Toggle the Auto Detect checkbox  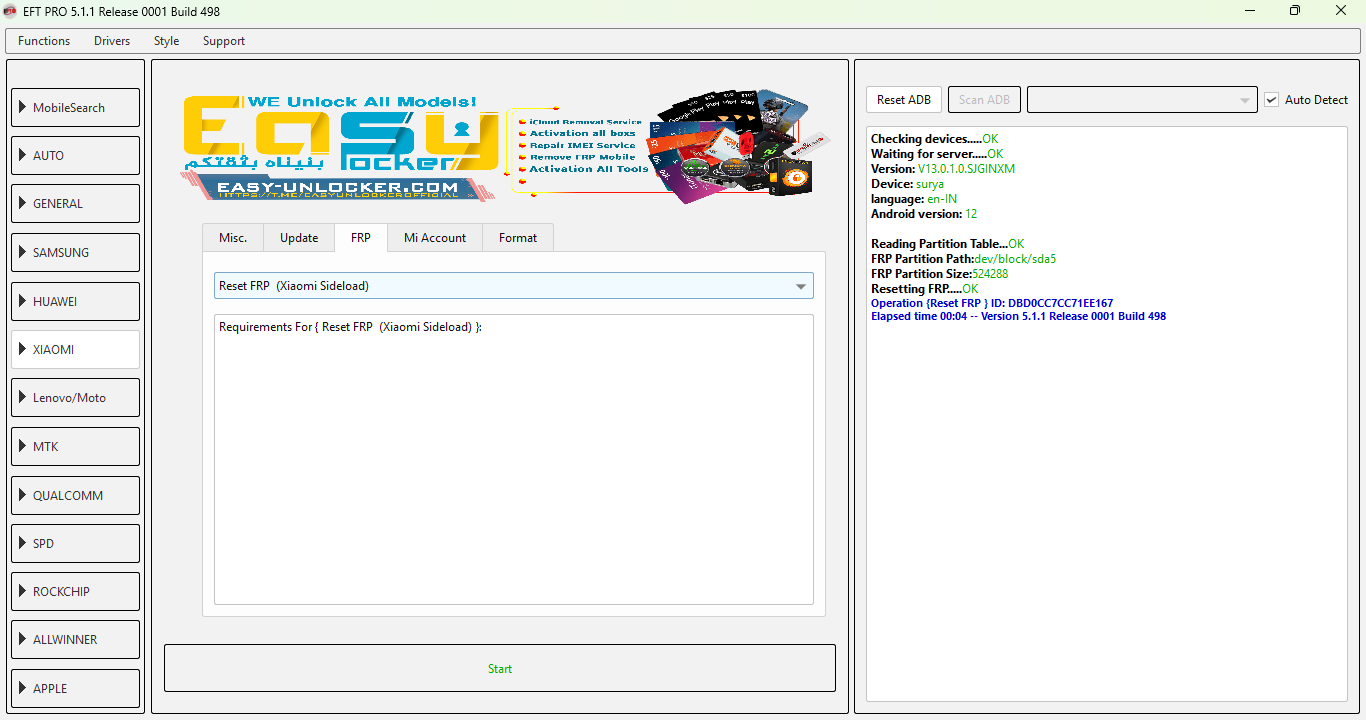click(x=1272, y=100)
